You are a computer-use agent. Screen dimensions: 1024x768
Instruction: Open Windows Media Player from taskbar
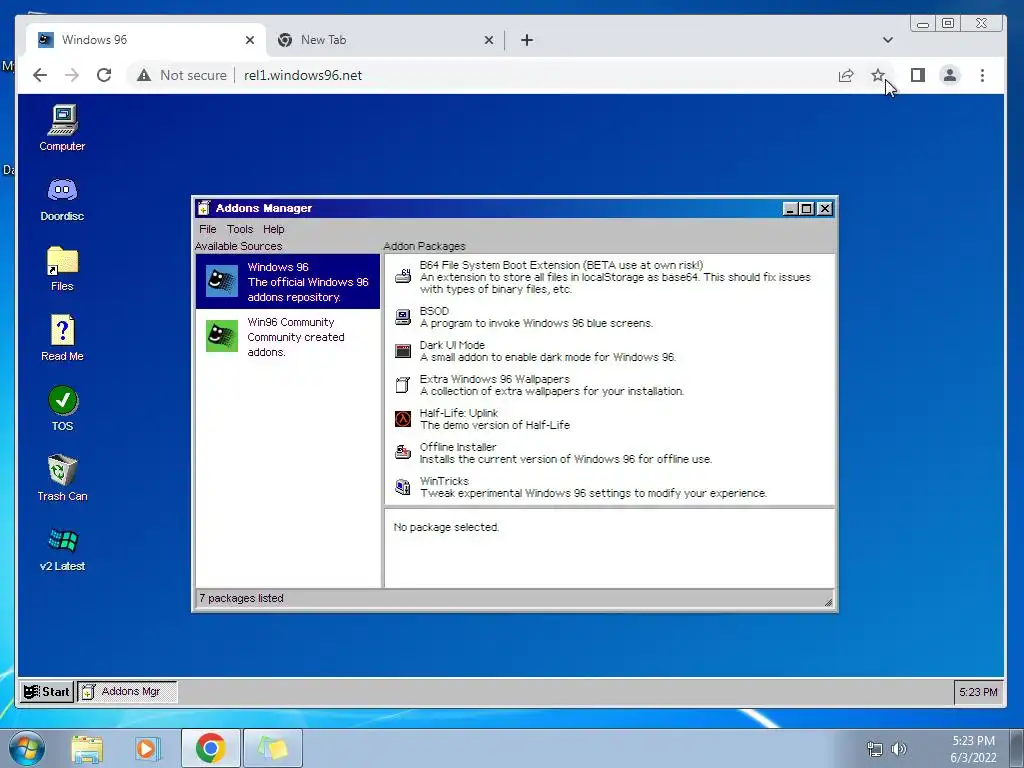(148, 748)
